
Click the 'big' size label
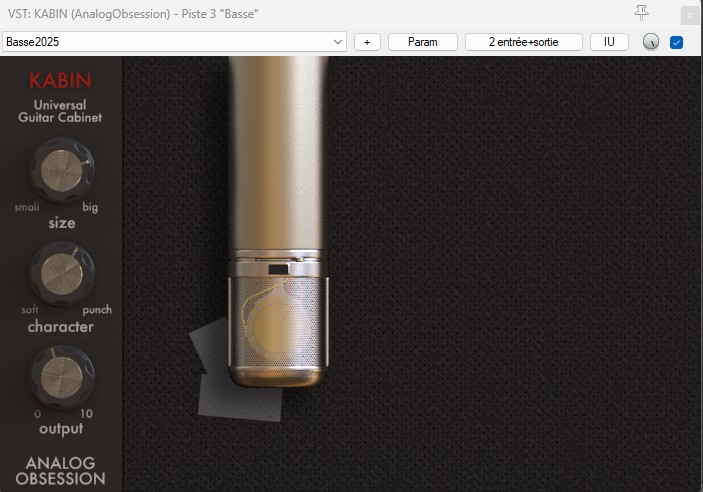click(90, 207)
